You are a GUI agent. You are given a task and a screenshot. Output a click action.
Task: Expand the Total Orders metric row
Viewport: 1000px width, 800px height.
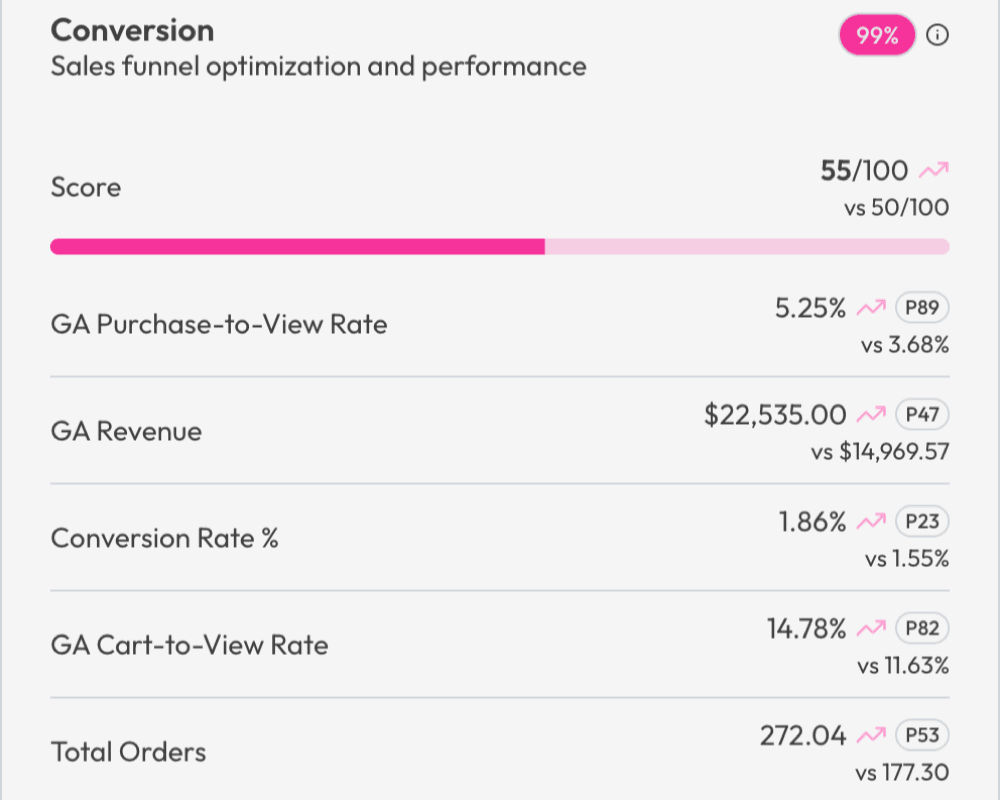128,751
